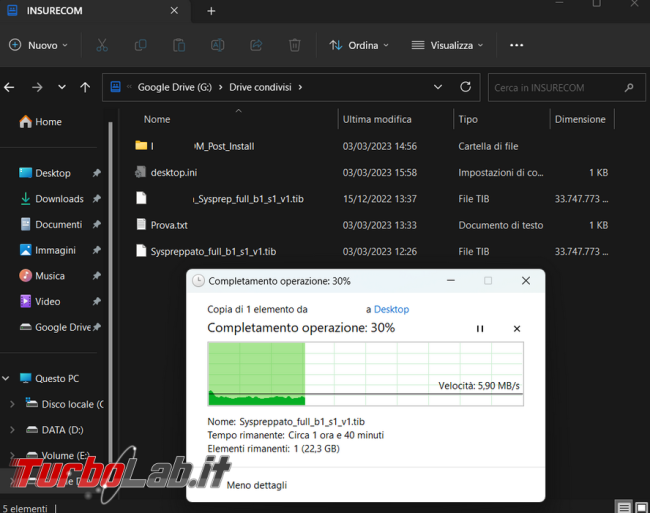Unpin Downloads from quick access
Screen dimensions: 650x513
(97, 198)
